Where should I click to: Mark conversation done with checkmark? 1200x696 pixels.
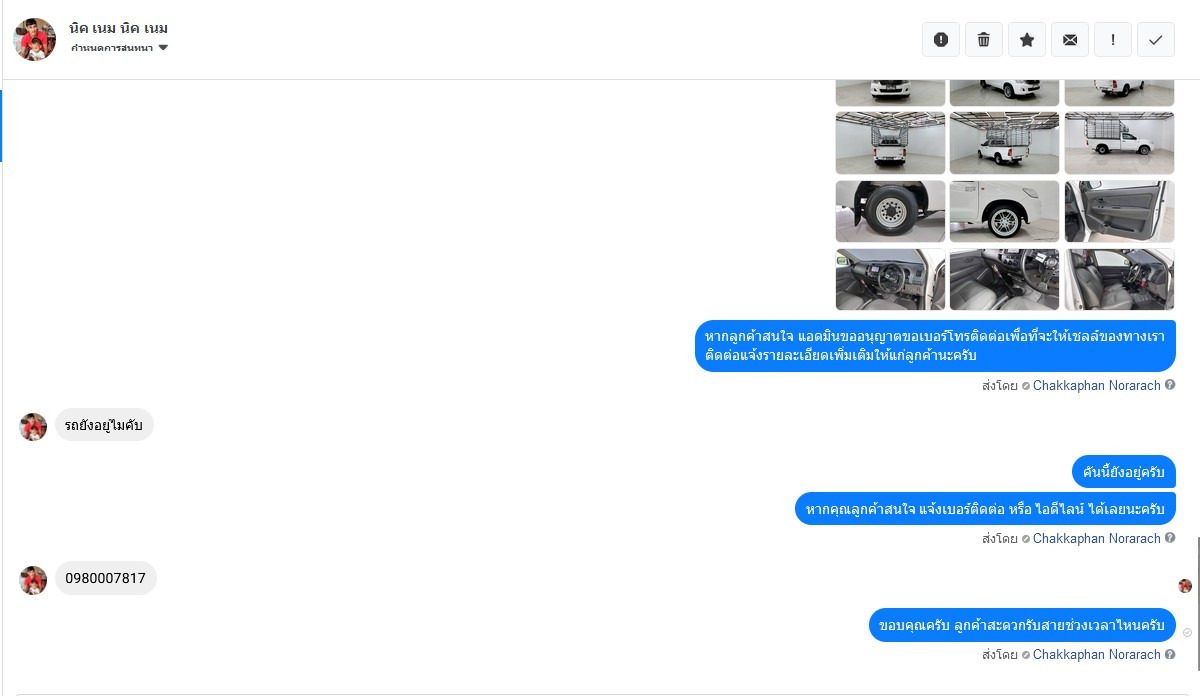tap(1156, 40)
